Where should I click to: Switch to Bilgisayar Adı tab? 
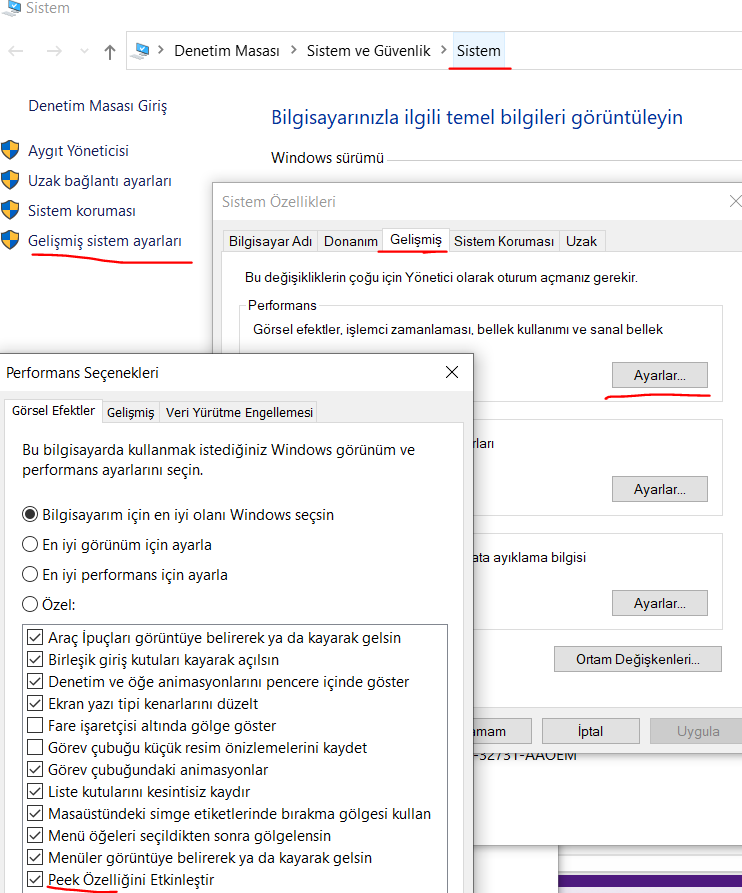point(270,241)
